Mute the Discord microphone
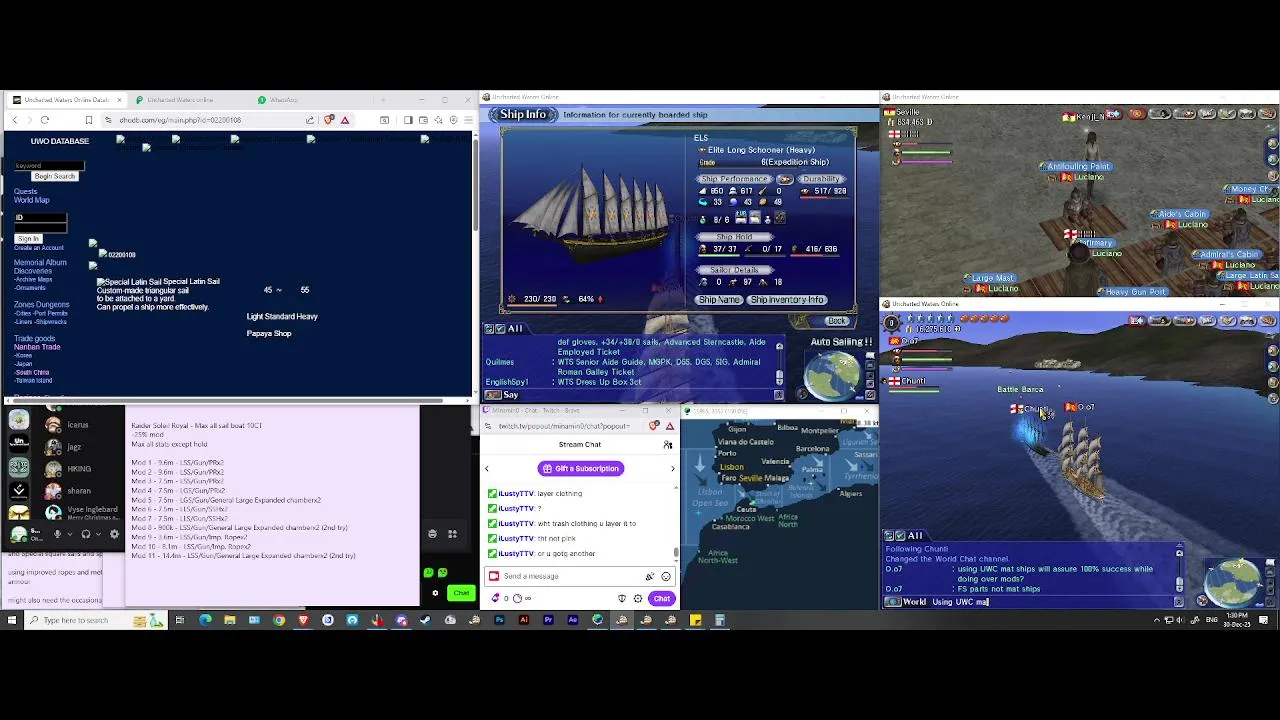The image size is (1280, 720). click(57, 534)
